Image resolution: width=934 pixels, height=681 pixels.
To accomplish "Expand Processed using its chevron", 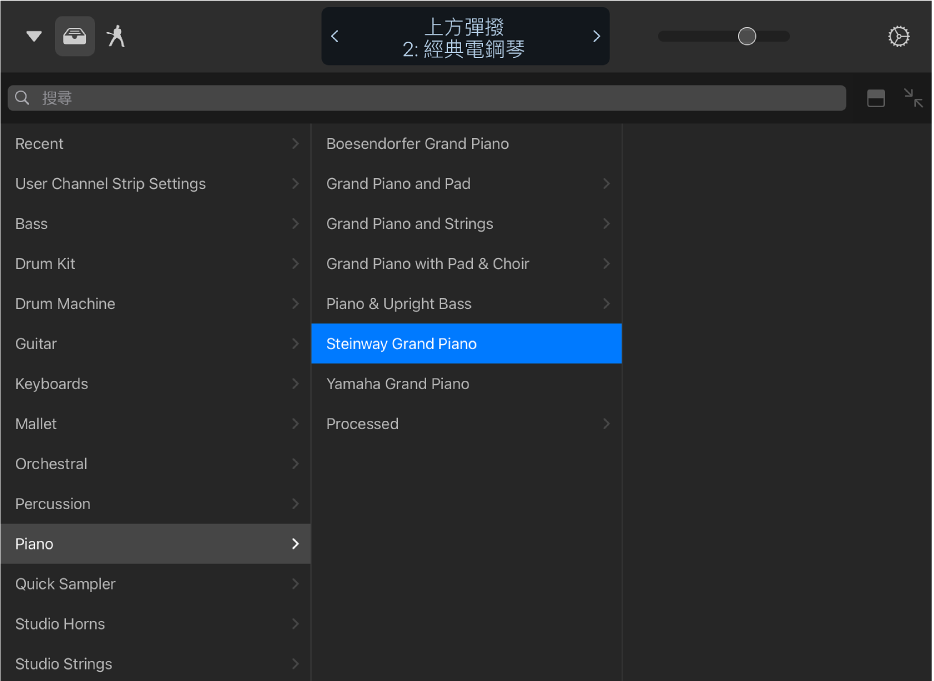I will [606, 424].
